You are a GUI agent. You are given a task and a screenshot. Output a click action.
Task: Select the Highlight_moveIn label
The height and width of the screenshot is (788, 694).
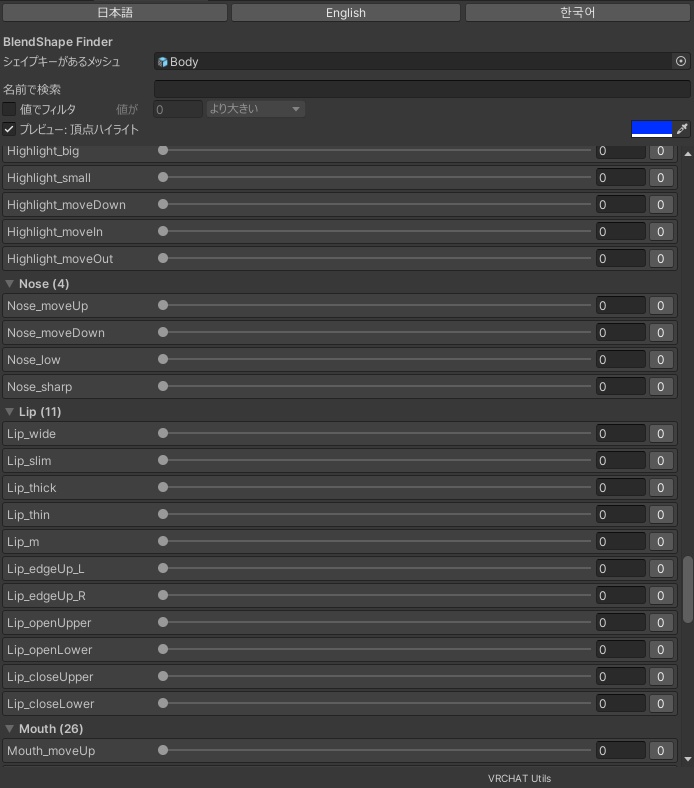[55, 232]
